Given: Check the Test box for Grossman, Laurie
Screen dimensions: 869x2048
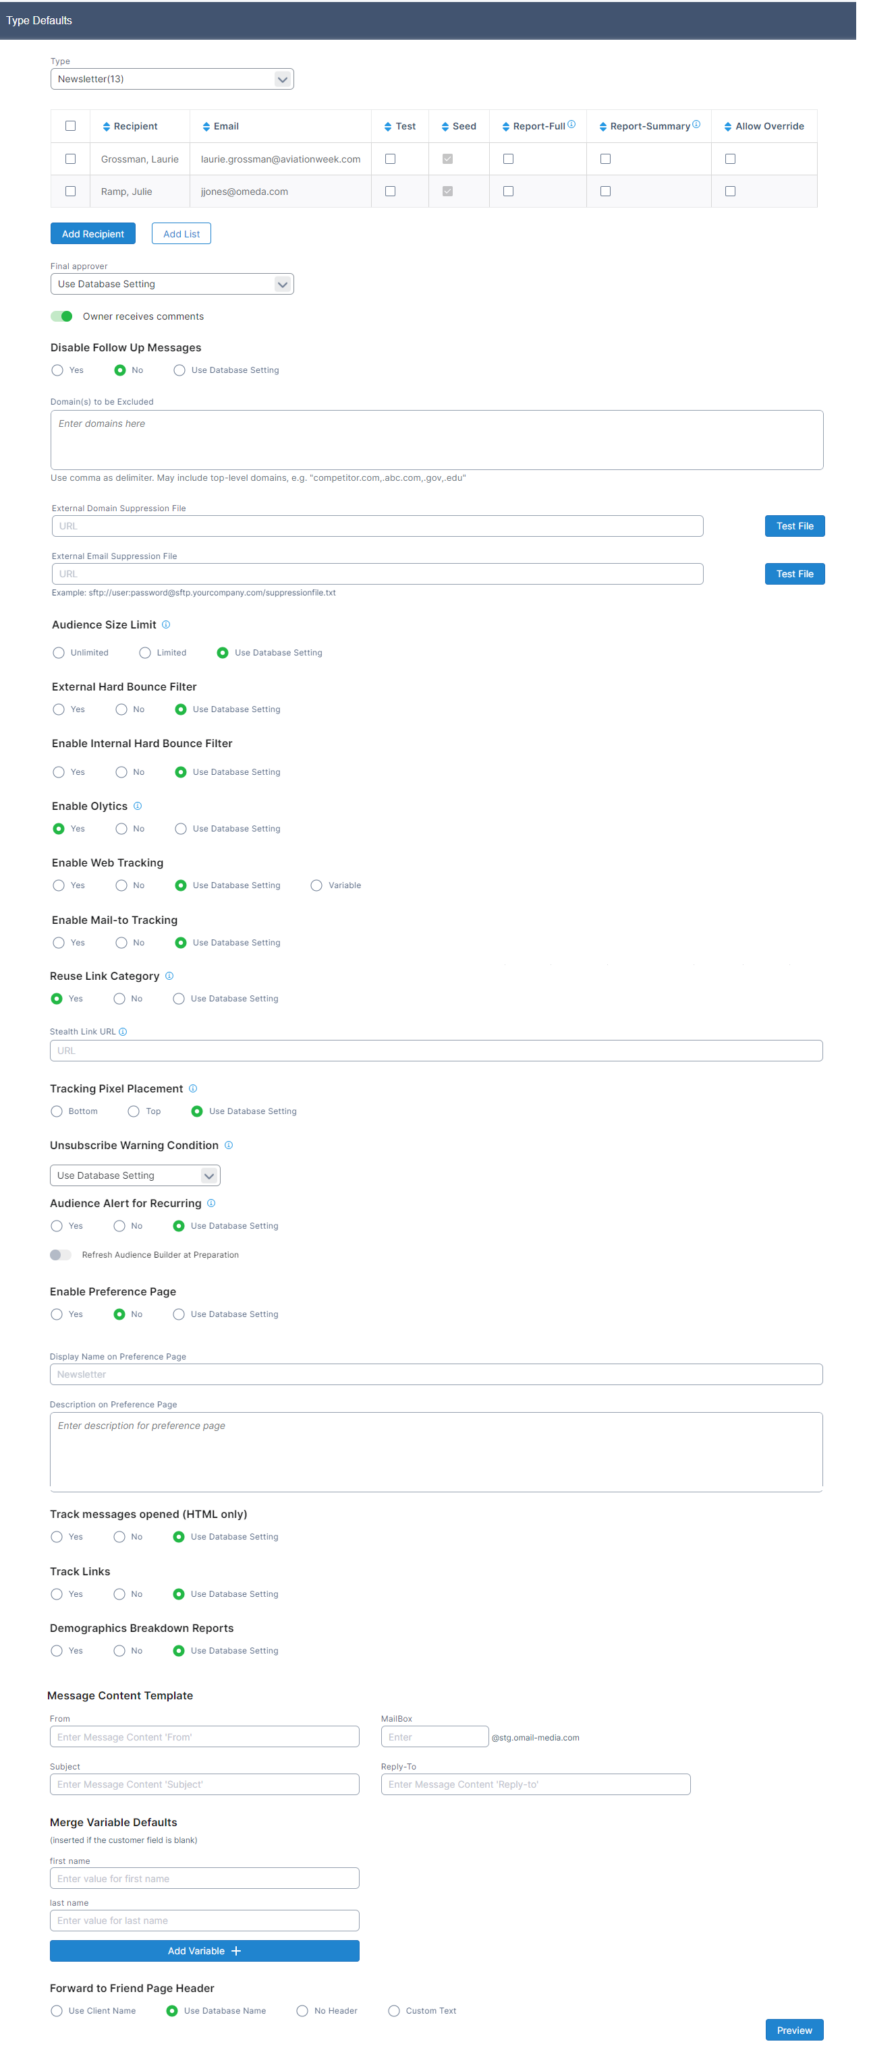Looking at the screenshot, I should (x=390, y=159).
